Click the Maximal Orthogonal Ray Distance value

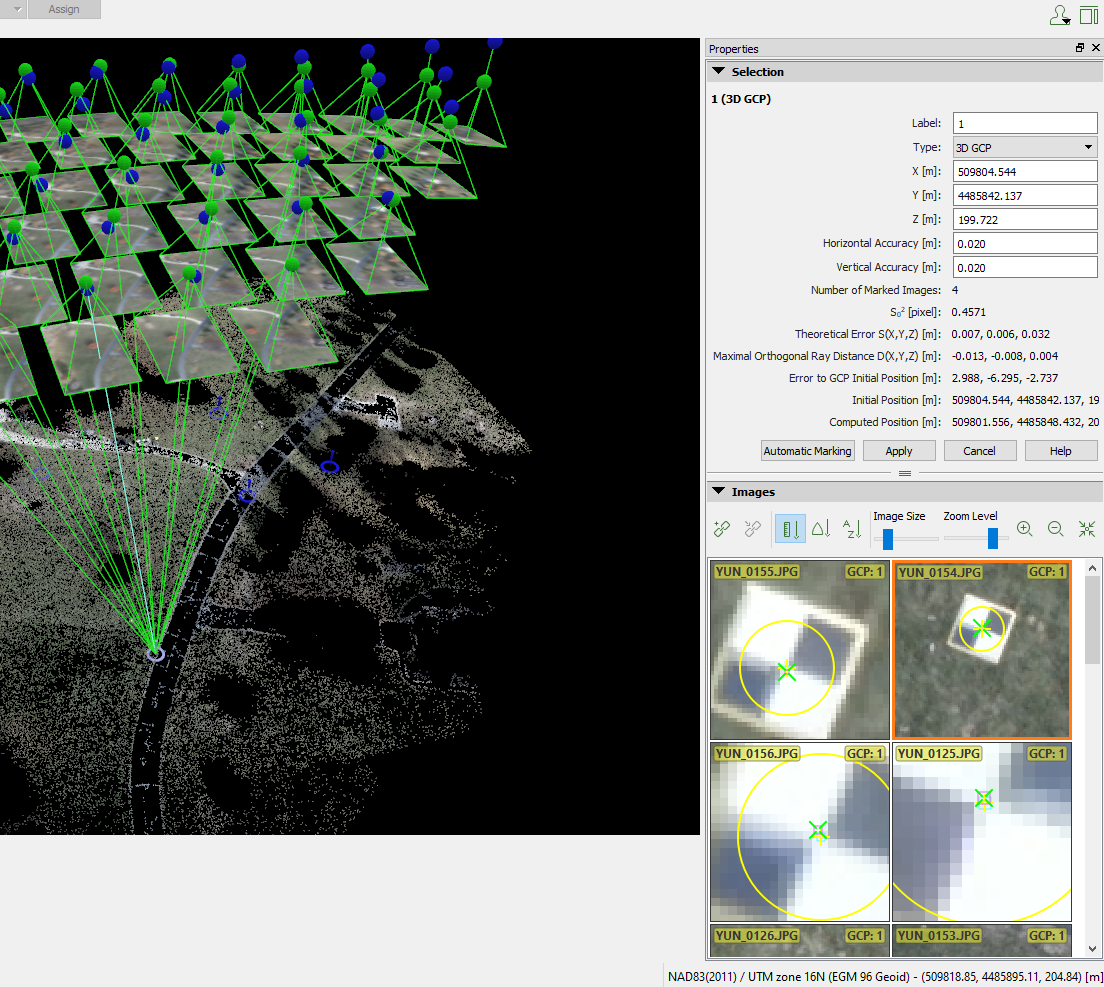pos(1005,356)
